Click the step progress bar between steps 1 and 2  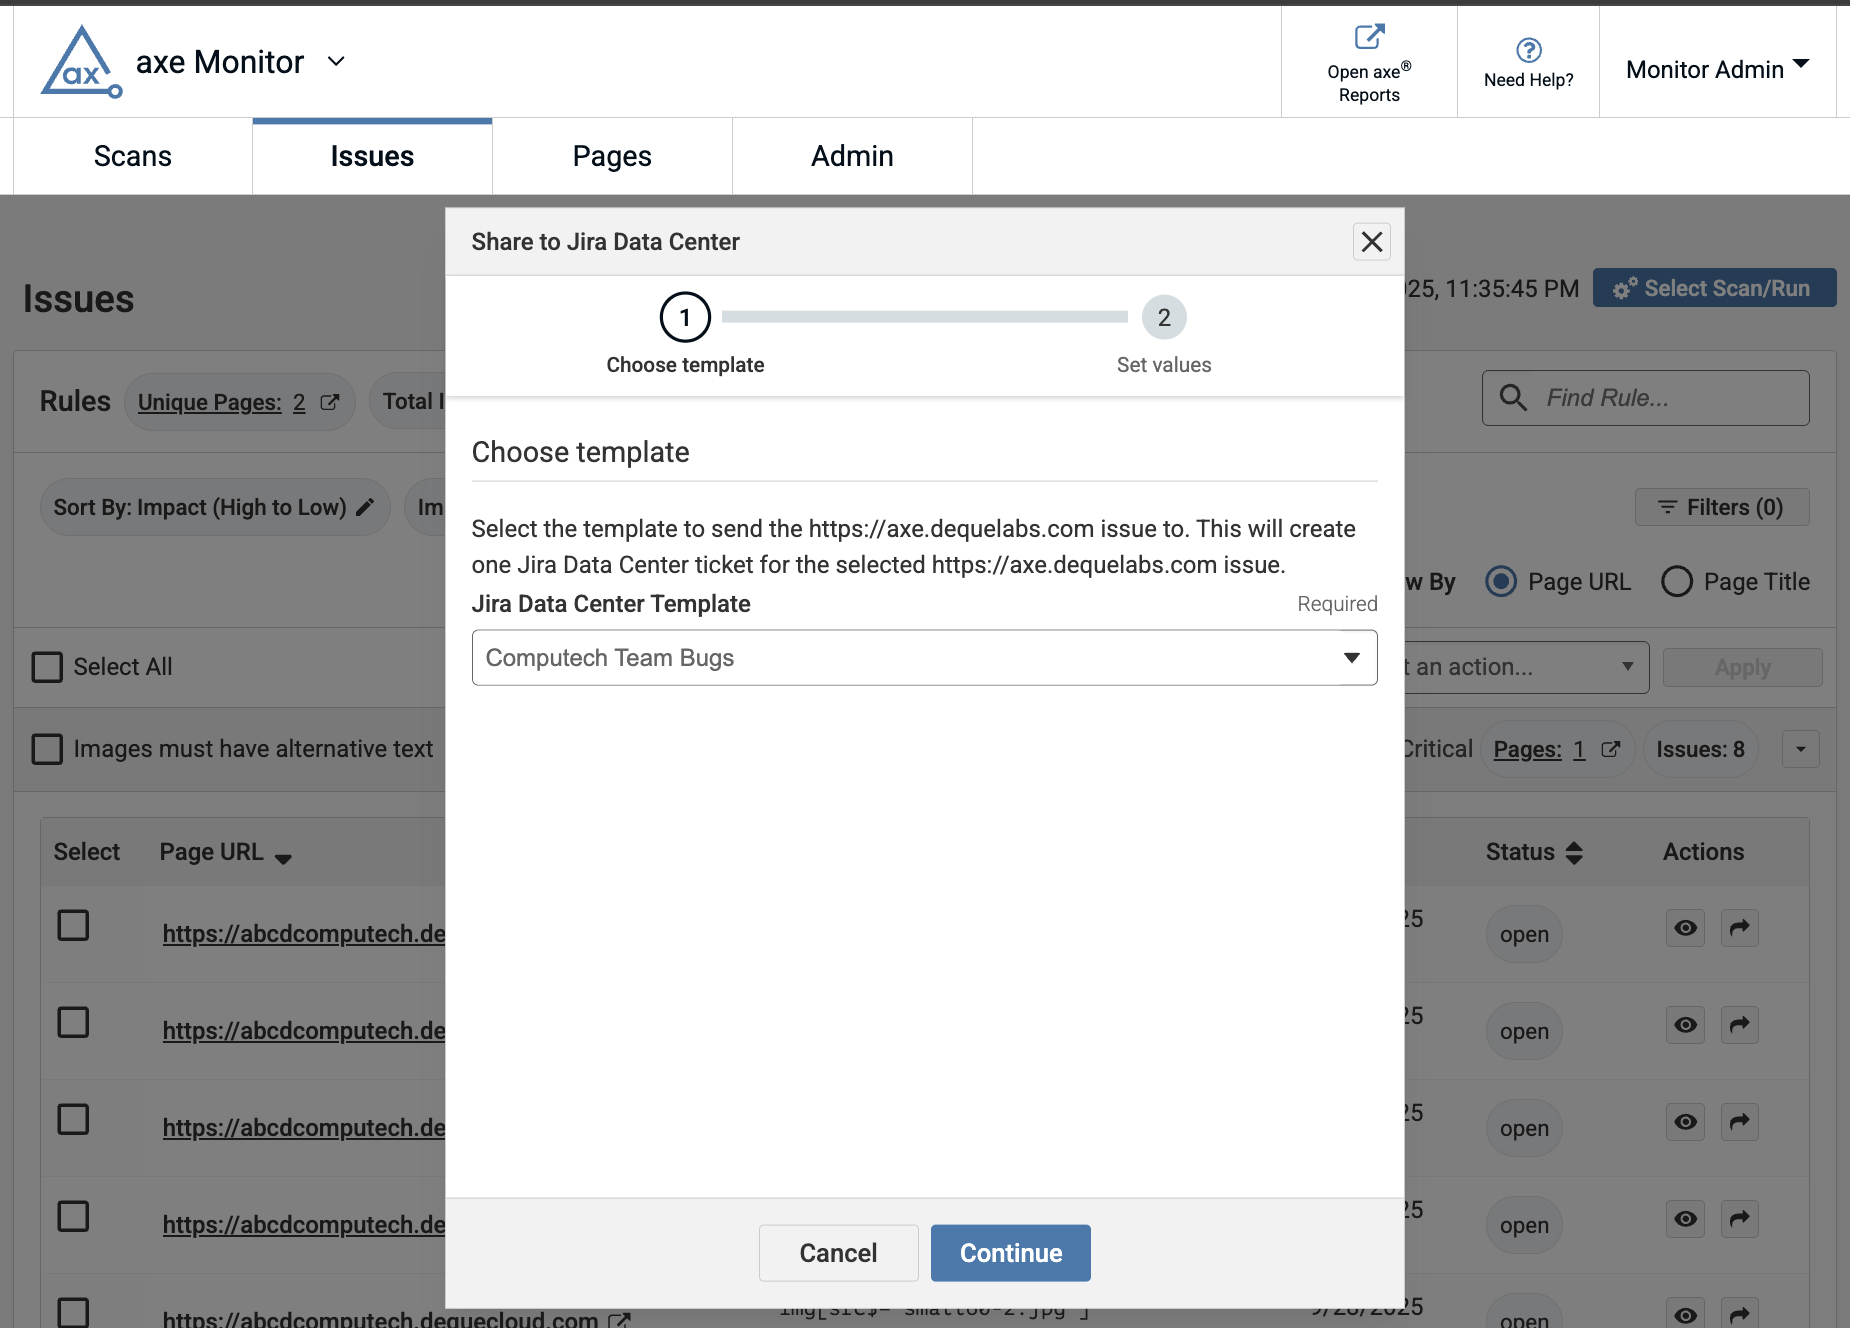coord(924,316)
